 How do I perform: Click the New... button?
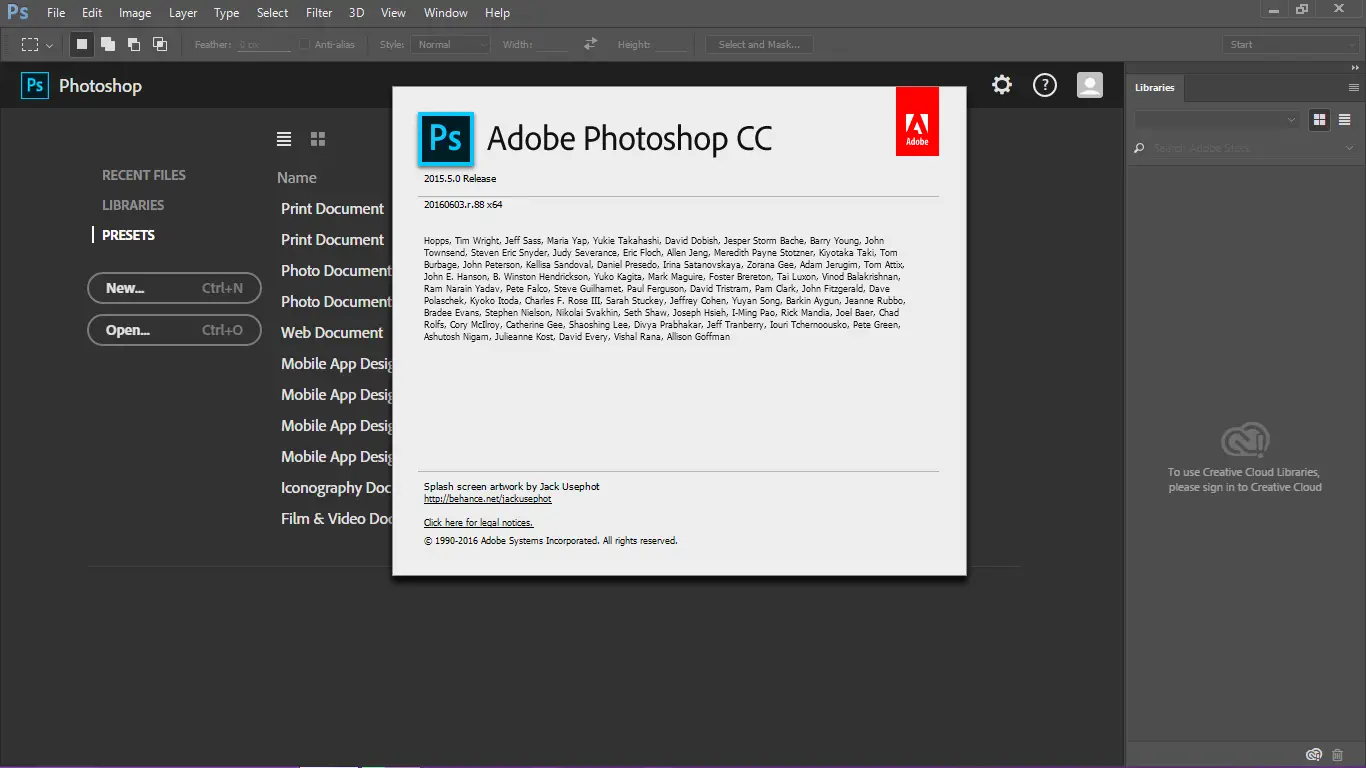[175, 288]
